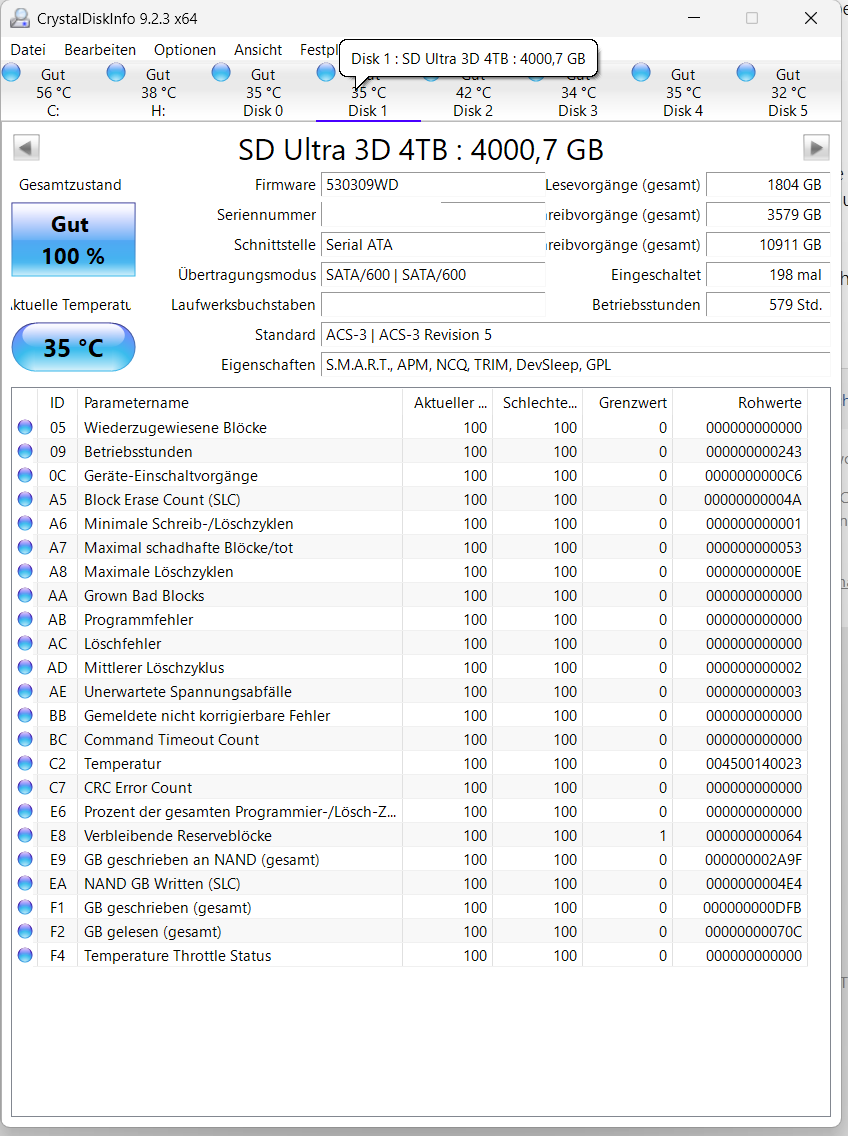Click status orb for Löschfehler row
The width and height of the screenshot is (848, 1136).
(25, 643)
